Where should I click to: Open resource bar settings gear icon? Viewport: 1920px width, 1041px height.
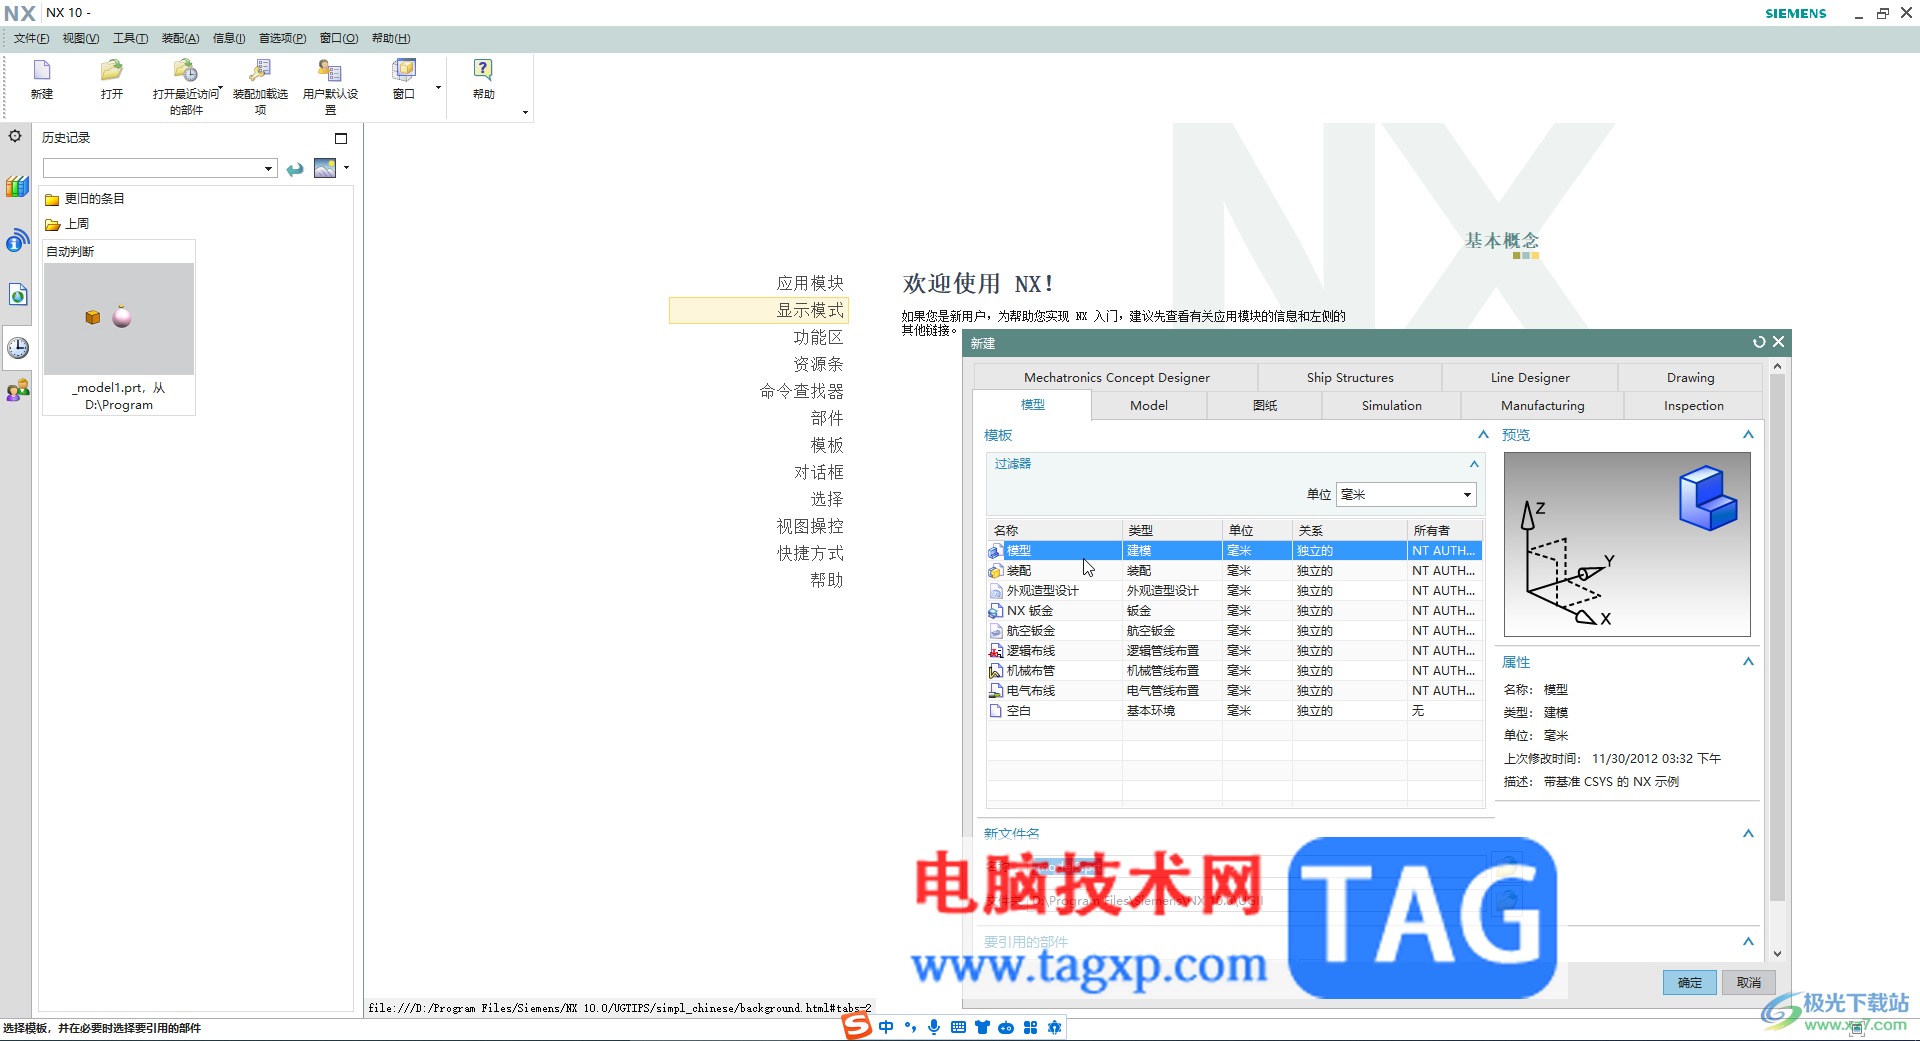click(x=15, y=136)
